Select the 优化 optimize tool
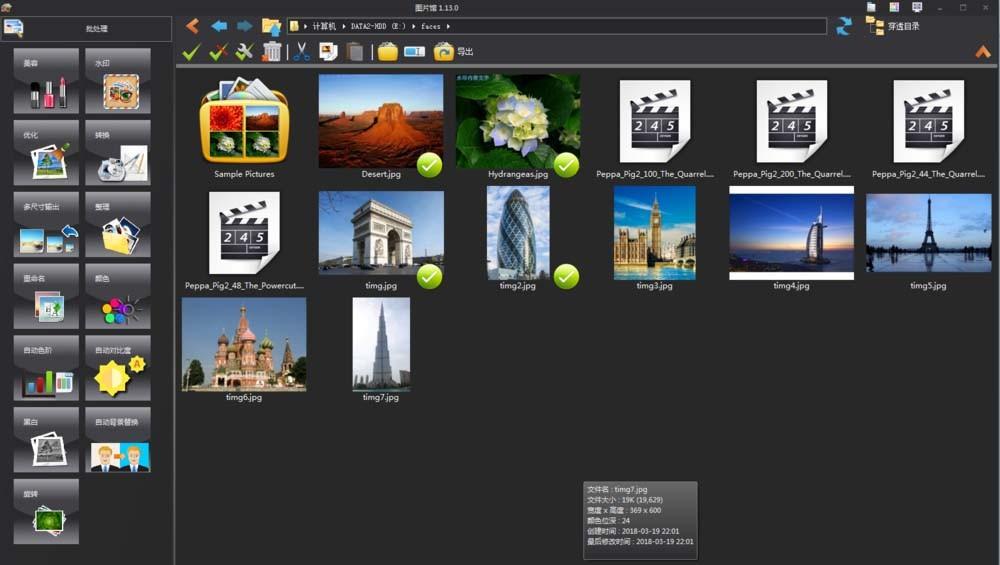Image resolution: width=1000 pixels, height=565 pixels. click(x=46, y=154)
